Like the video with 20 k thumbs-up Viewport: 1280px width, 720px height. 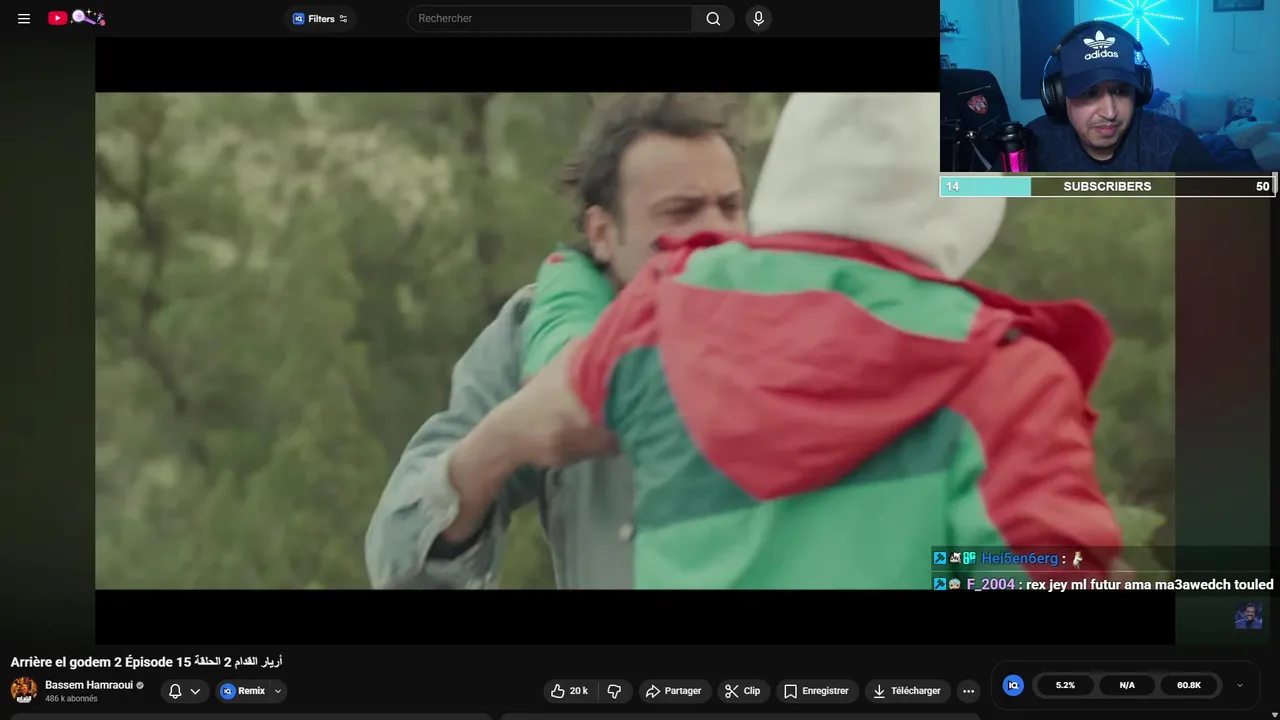pos(569,691)
